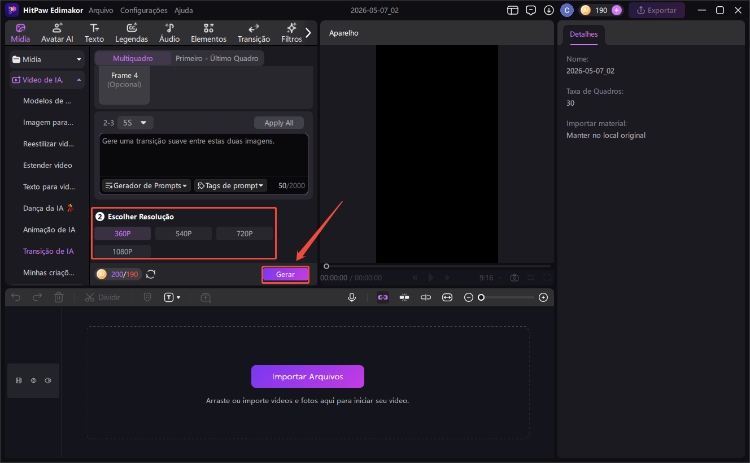Show more toolbar tabs with right chevron

click(x=309, y=33)
